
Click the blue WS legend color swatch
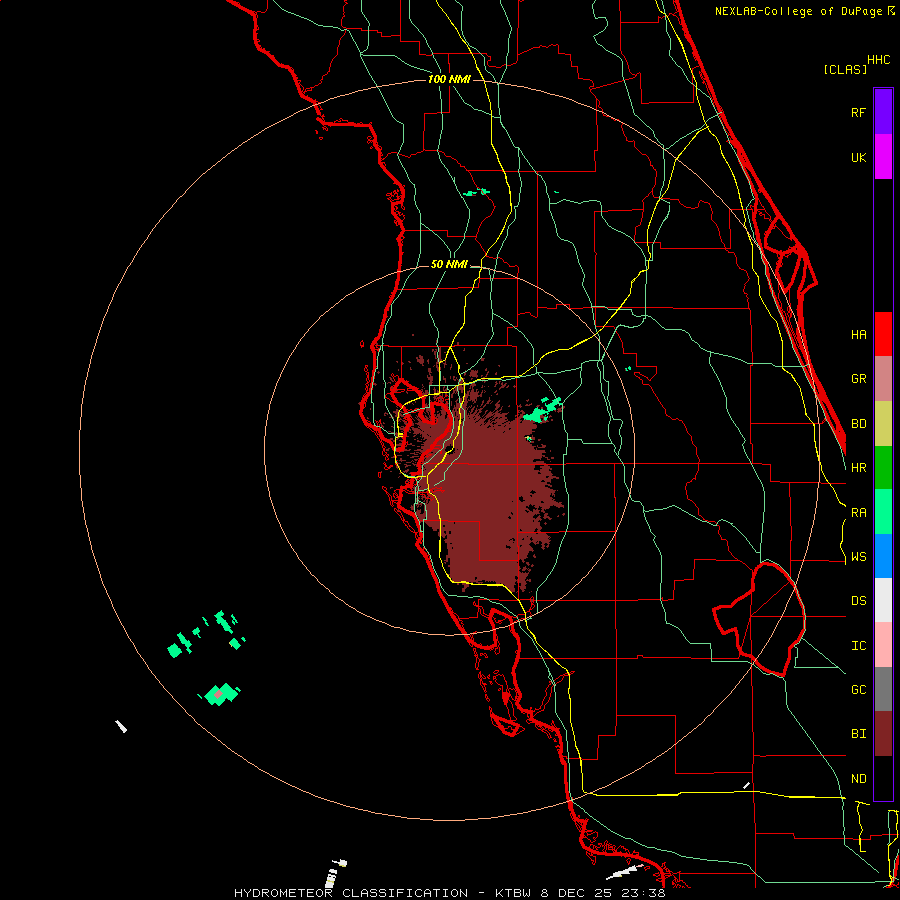(883, 556)
